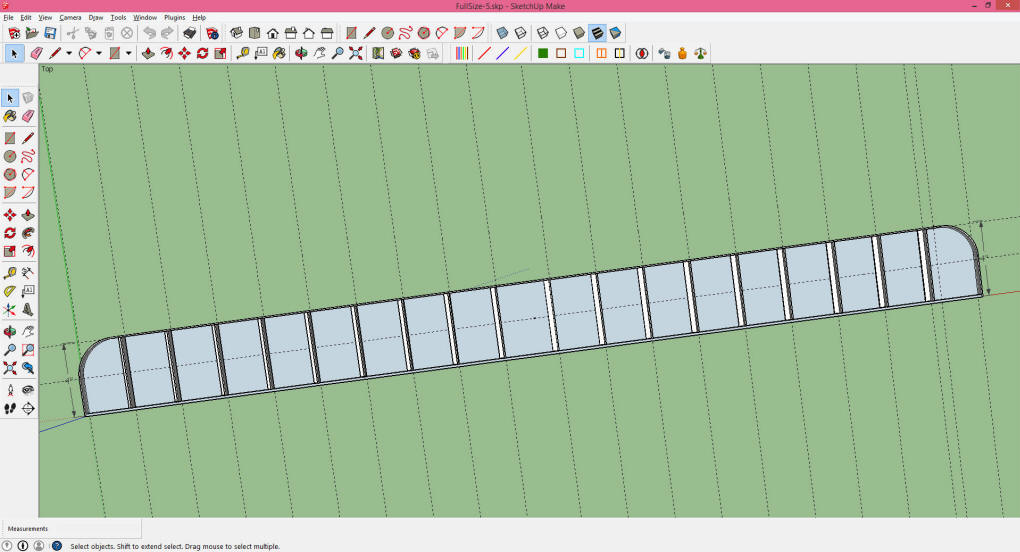
Task: Select the Freehand drawing tool in top toolbar
Action: pyautogui.click(x=405, y=33)
